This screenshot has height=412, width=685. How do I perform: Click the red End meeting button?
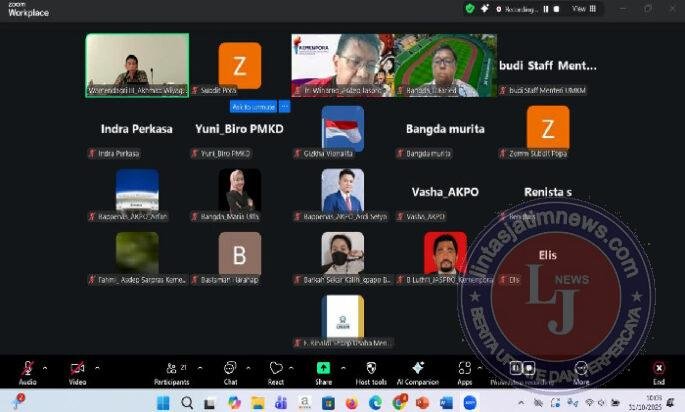point(658,369)
